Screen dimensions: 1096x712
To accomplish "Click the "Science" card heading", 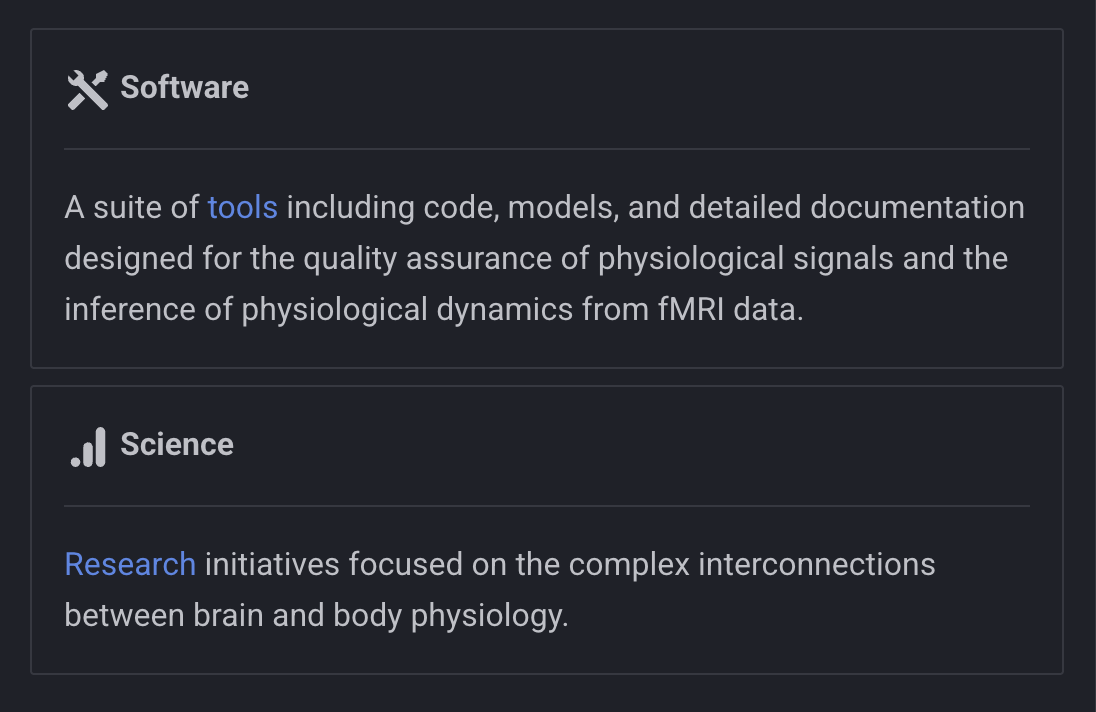I will coord(176,445).
